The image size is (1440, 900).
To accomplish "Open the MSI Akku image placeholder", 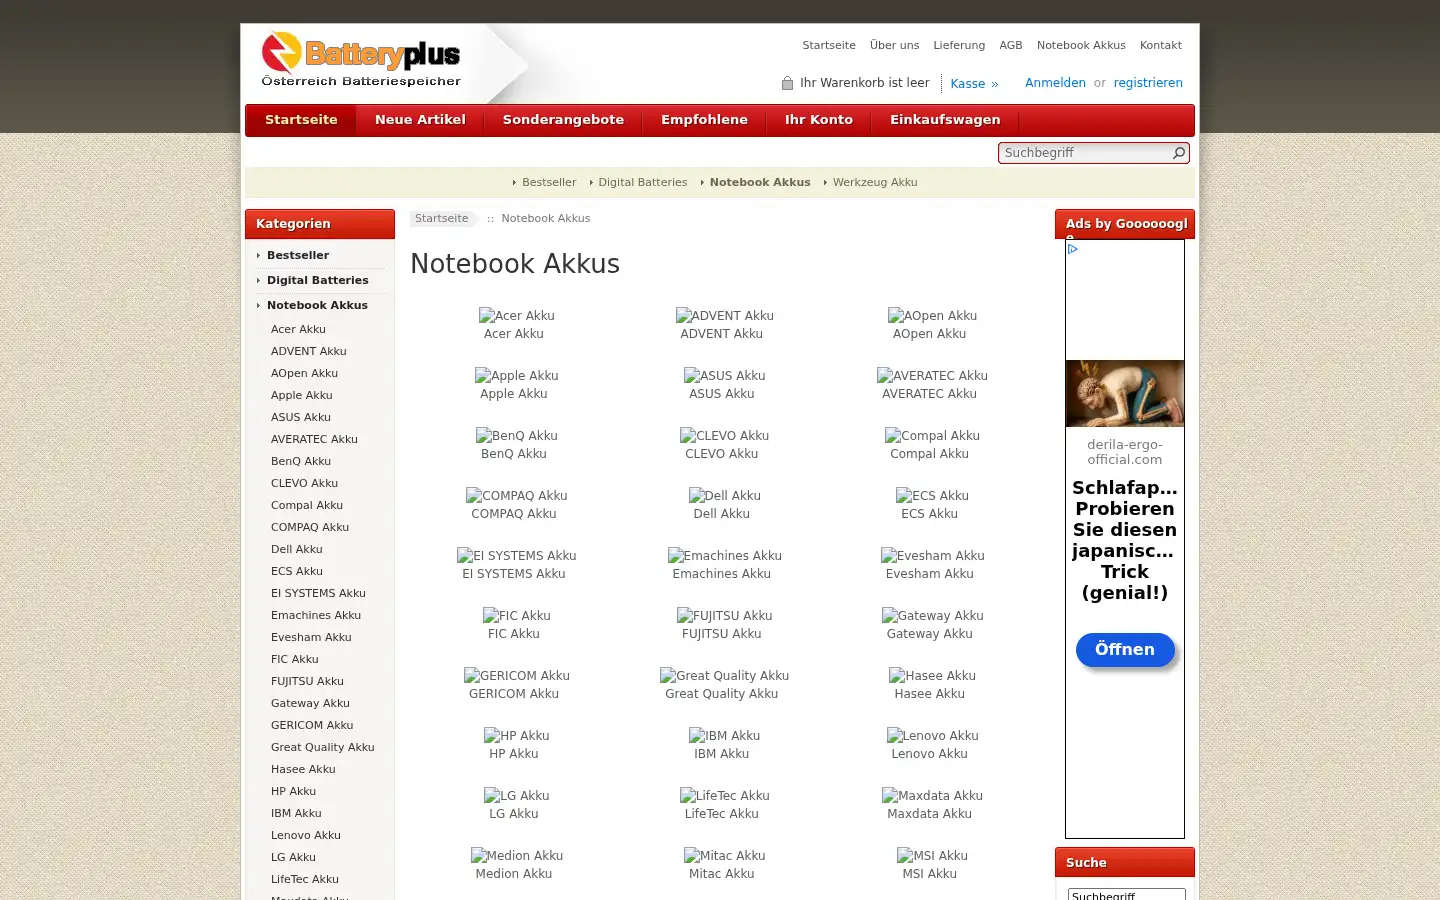I will (x=933, y=856).
